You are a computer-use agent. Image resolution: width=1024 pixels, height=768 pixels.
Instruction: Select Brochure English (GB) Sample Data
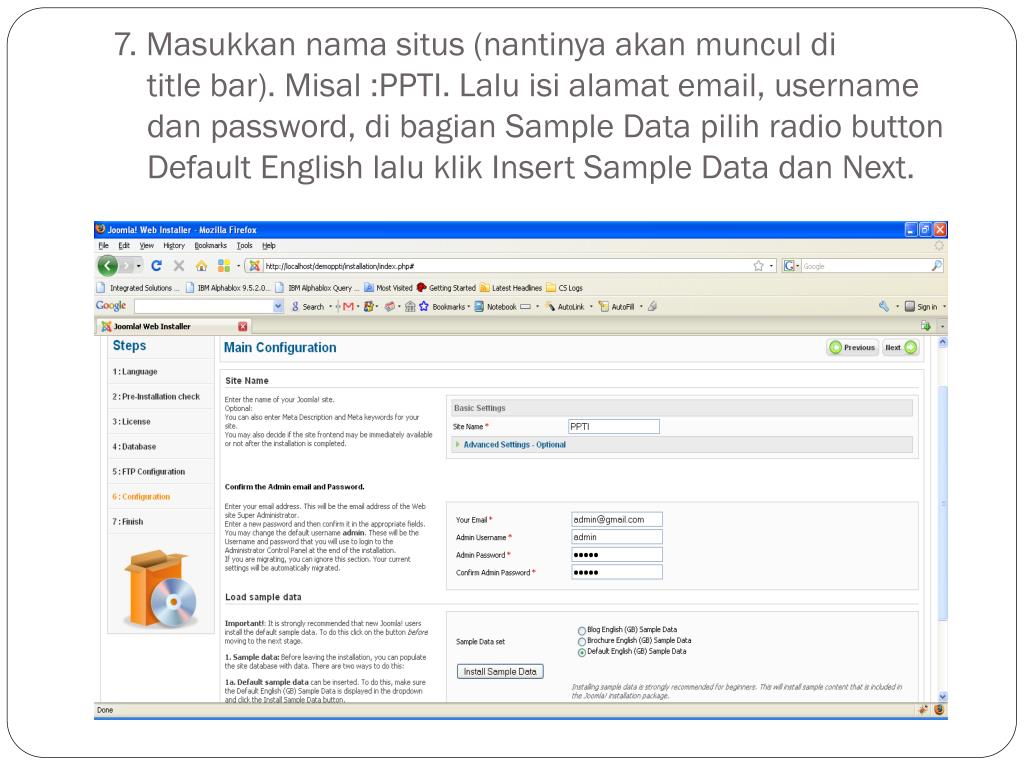pyautogui.click(x=581, y=641)
